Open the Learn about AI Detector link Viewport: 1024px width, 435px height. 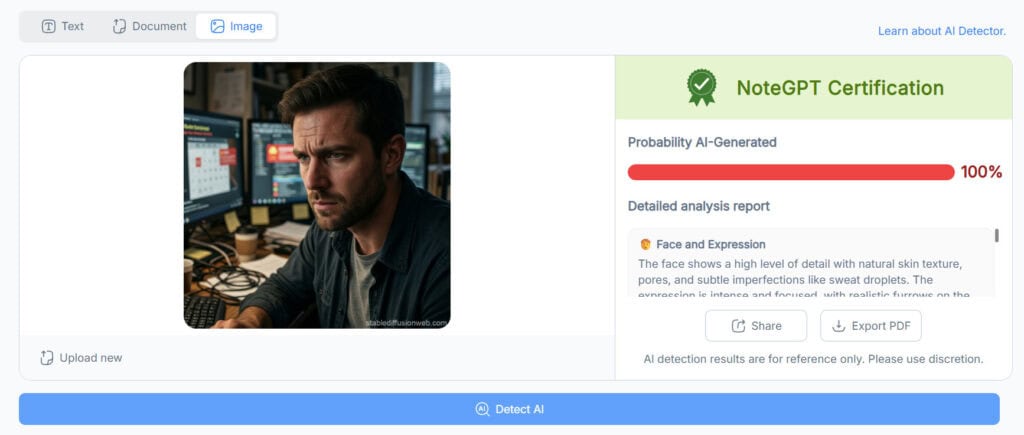click(941, 31)
